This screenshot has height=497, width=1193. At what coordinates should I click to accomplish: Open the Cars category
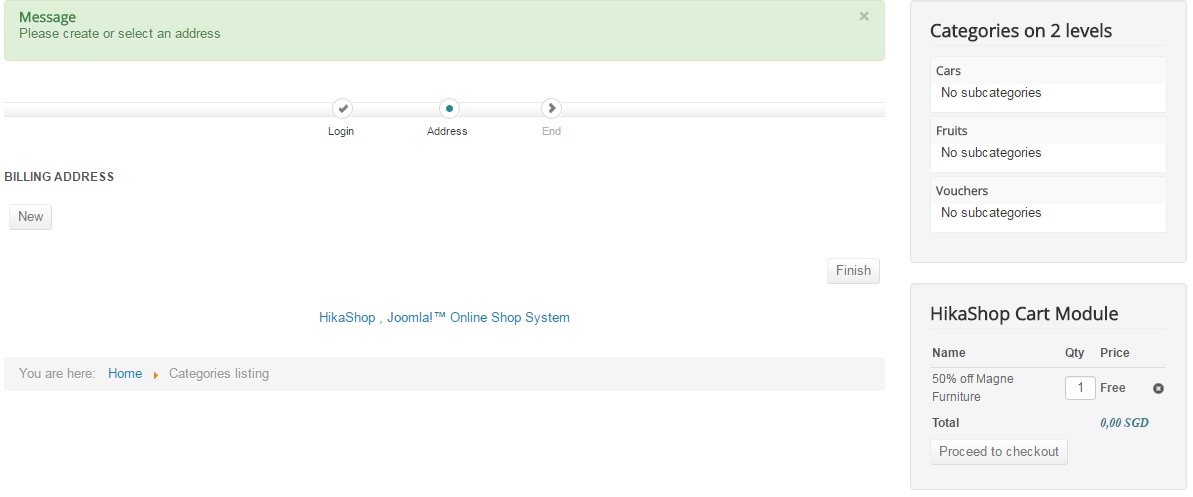948,71
